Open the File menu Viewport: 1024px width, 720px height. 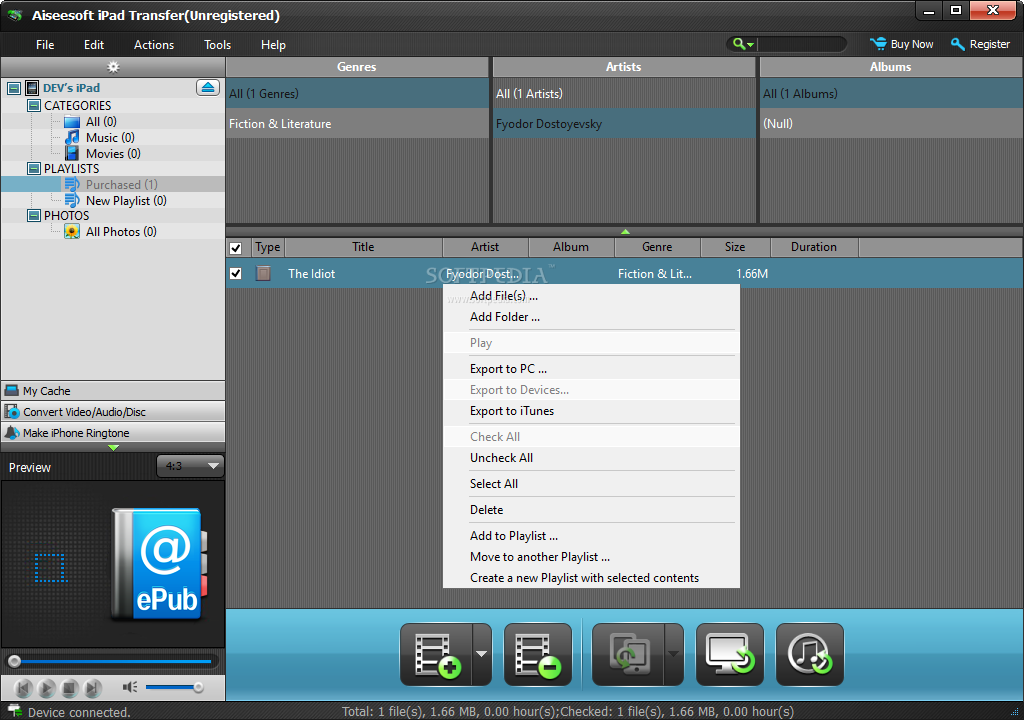pos(45,44)
